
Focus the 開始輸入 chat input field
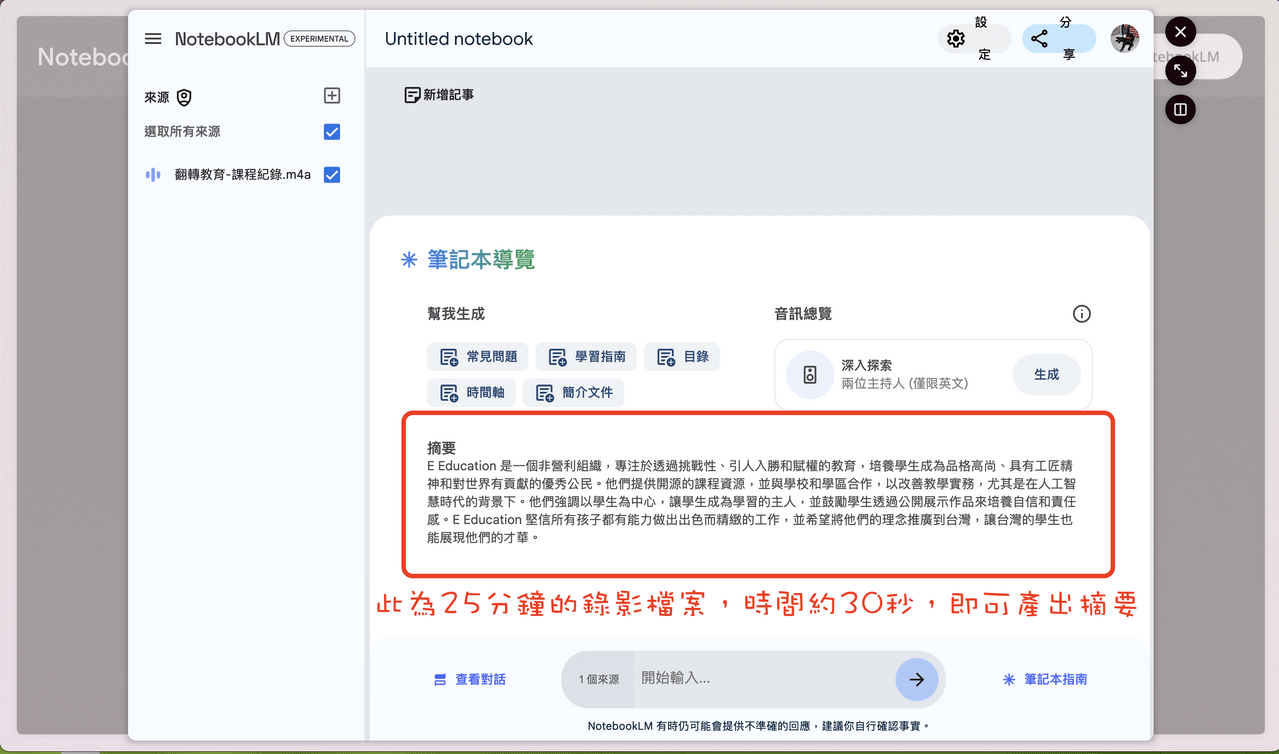coord(765,679)
